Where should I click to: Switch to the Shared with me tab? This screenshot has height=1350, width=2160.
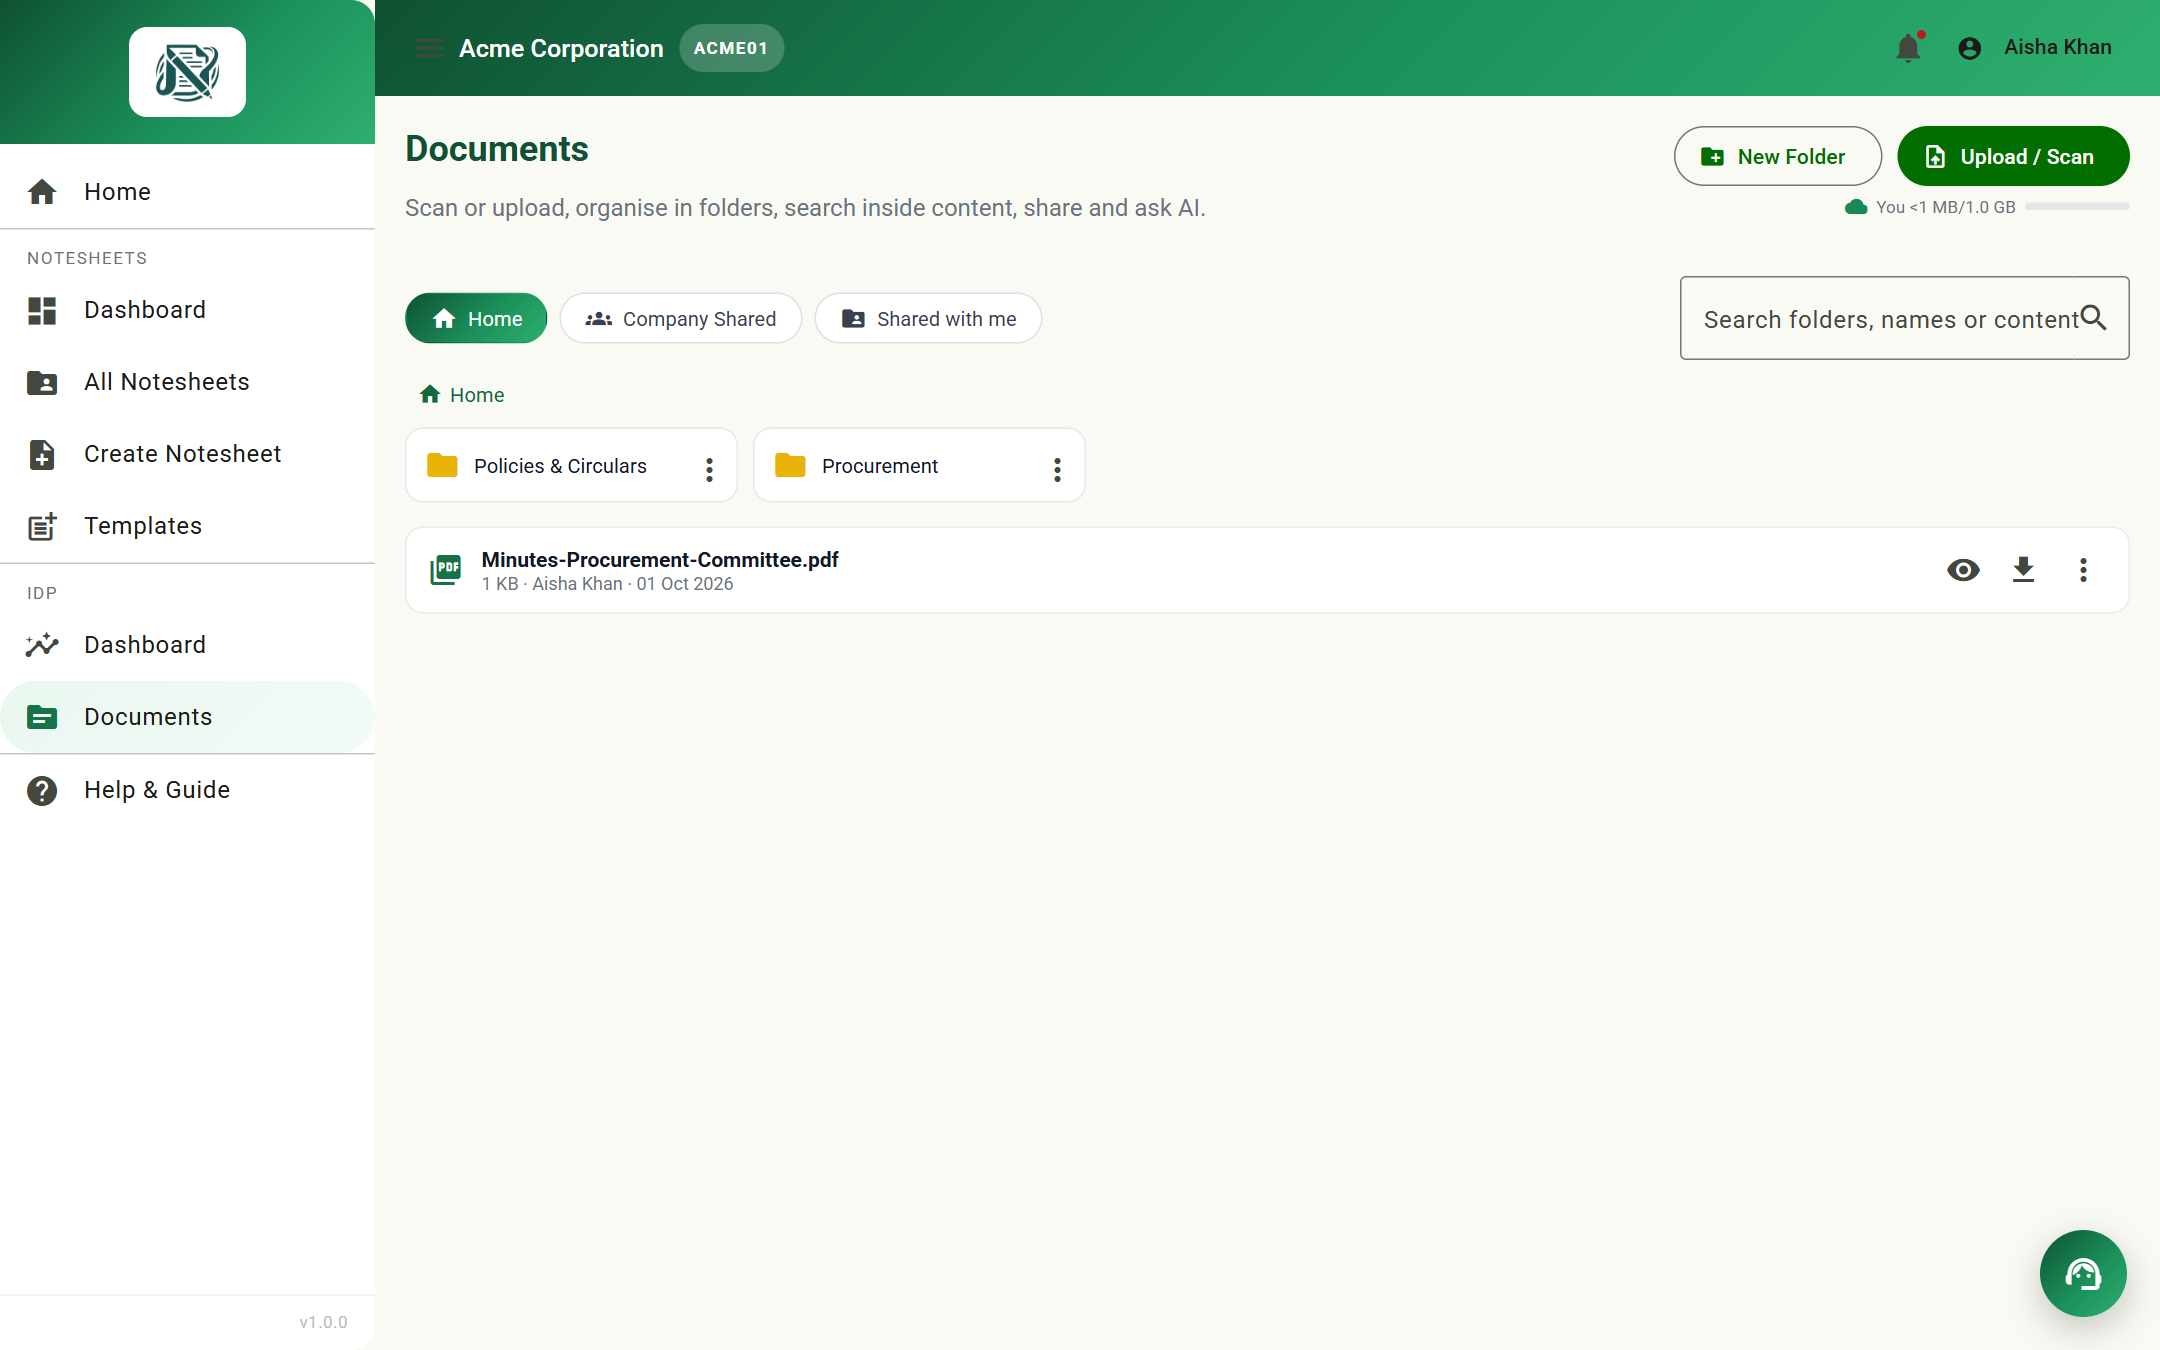pos(928,318)
